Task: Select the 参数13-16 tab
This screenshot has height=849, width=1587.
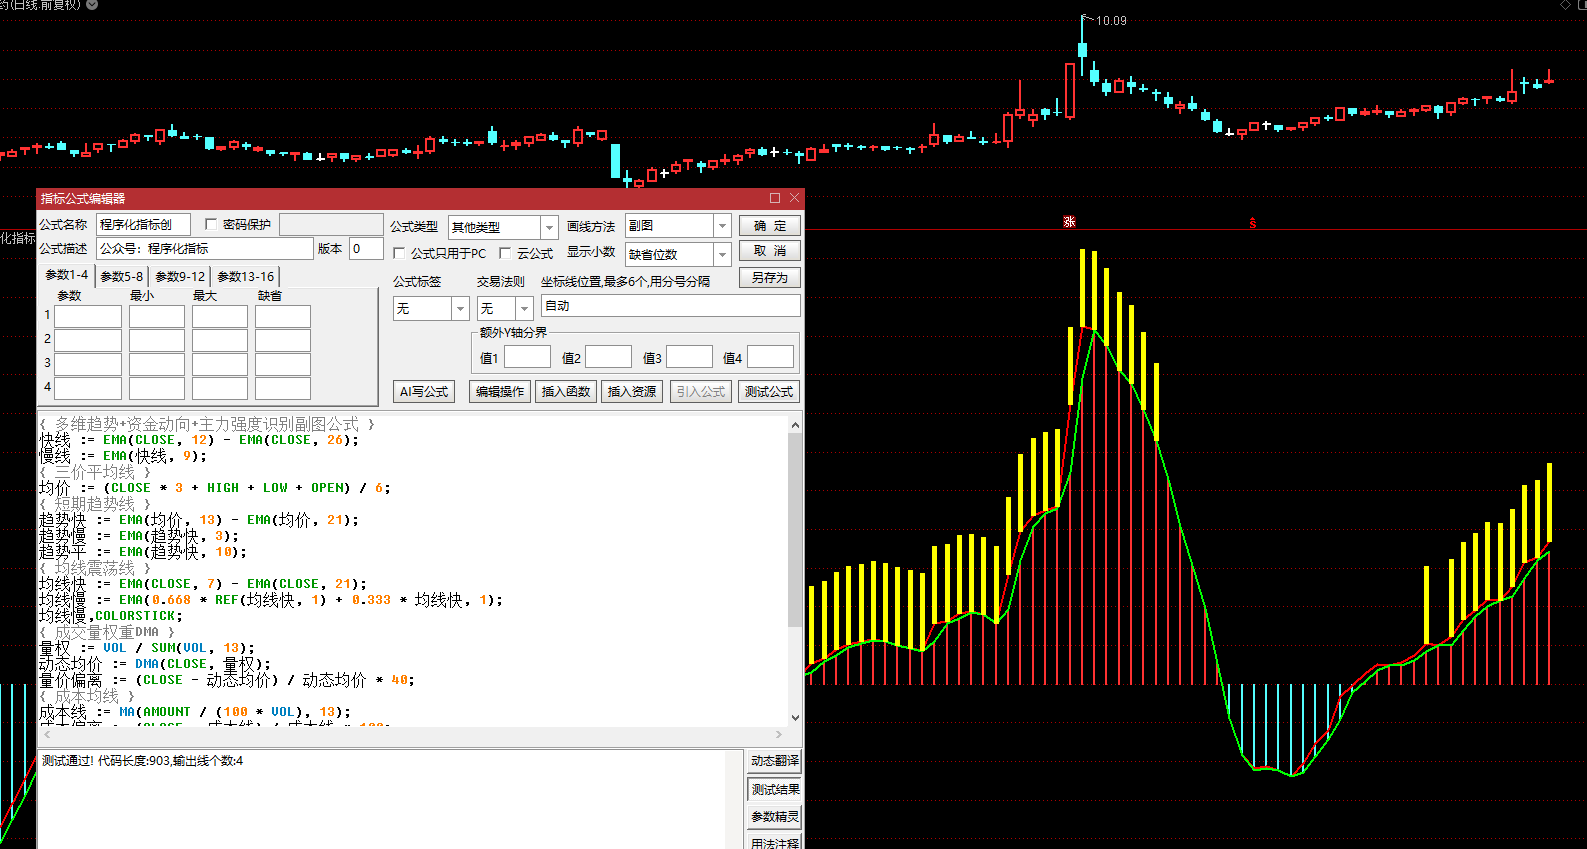Action: [245, 276]
